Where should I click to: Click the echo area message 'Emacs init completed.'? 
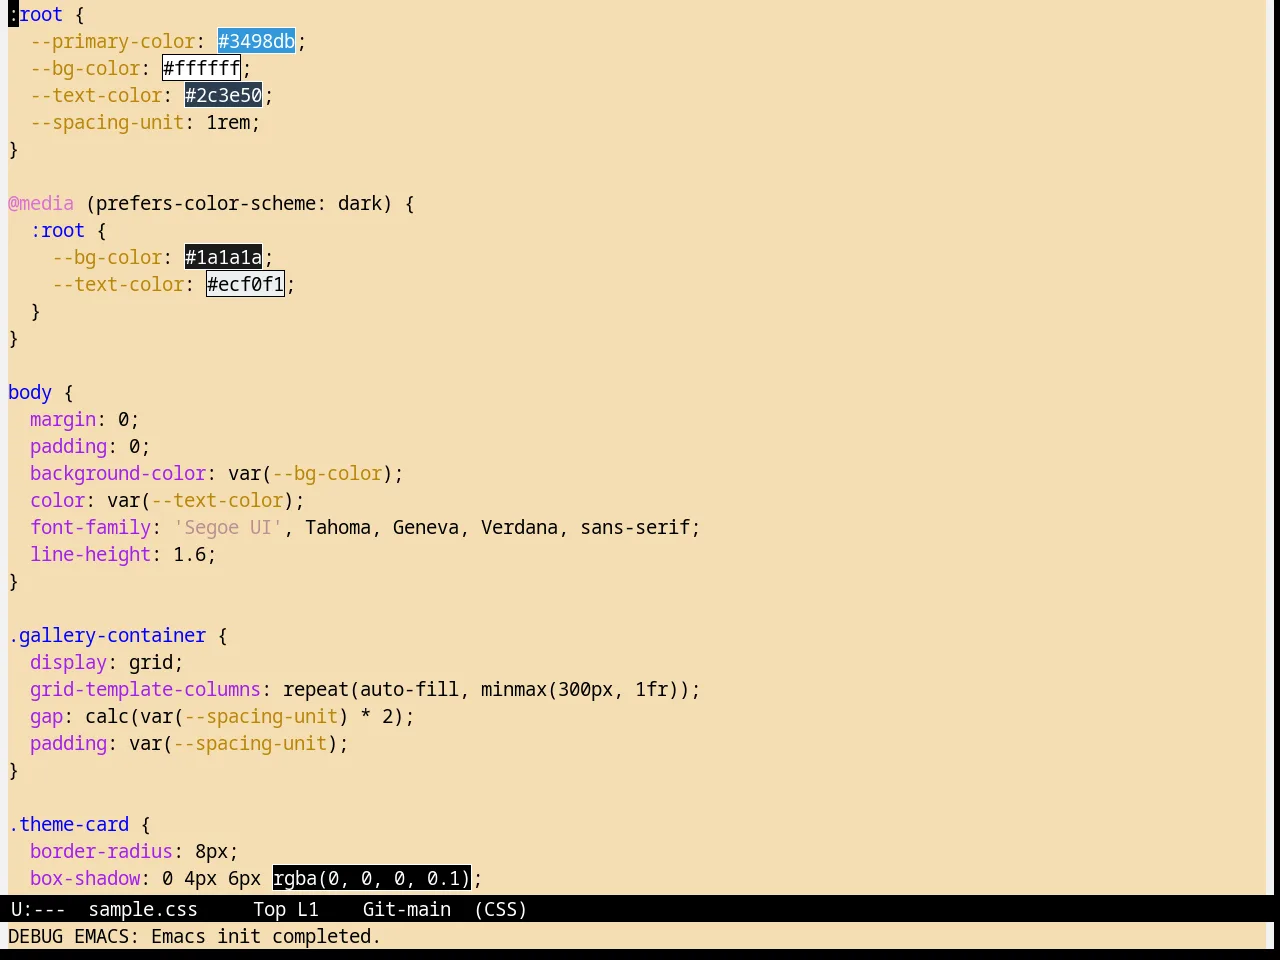click(x=266, y=936)
